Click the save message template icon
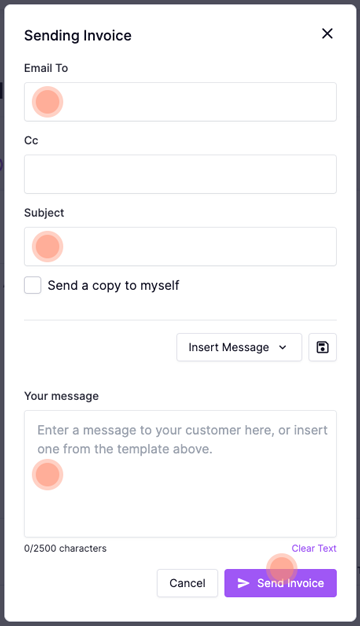 pos(322,347)
